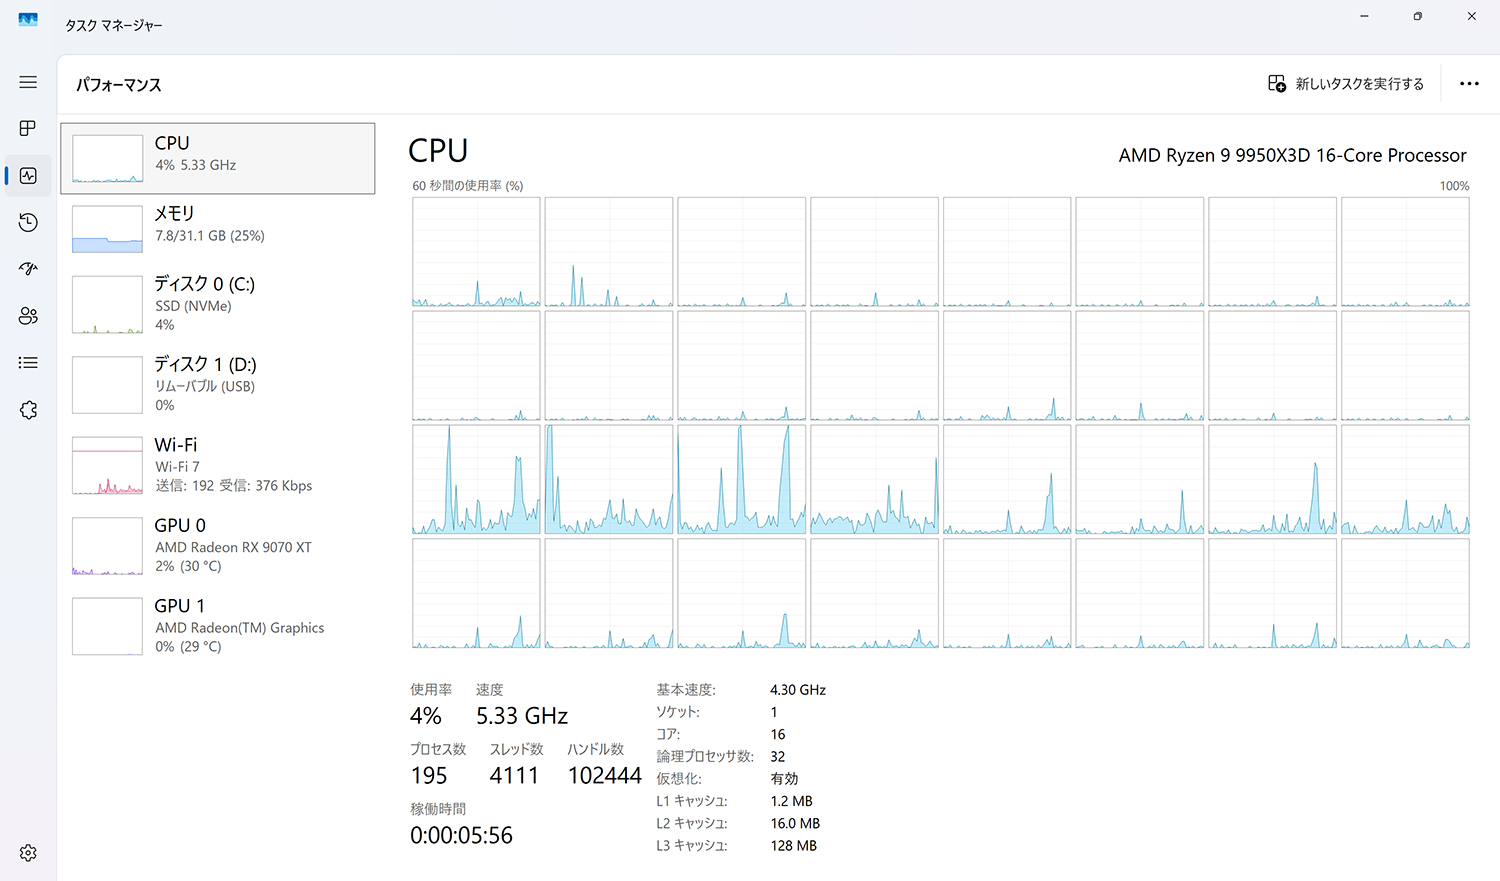This screenshot has height=881, width=1500.
Task: Click the first logical processor graph
Action: tap(476, 252)
